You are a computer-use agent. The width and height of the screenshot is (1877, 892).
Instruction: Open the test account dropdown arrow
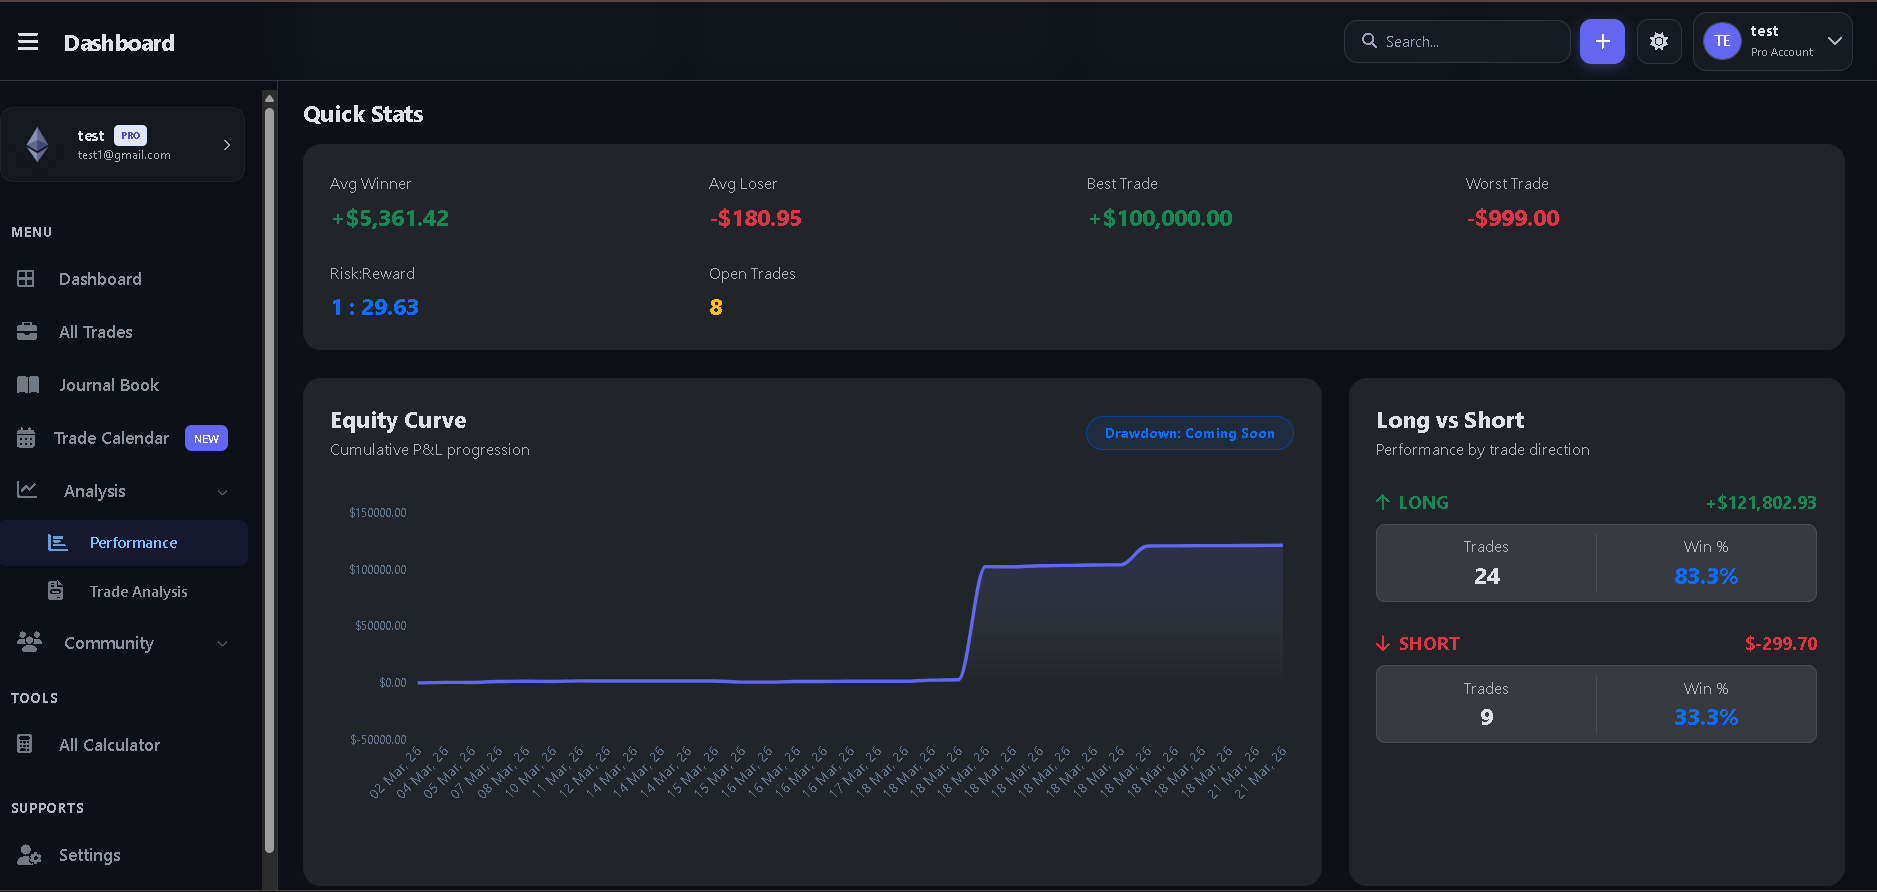[x=1835, y=41]
